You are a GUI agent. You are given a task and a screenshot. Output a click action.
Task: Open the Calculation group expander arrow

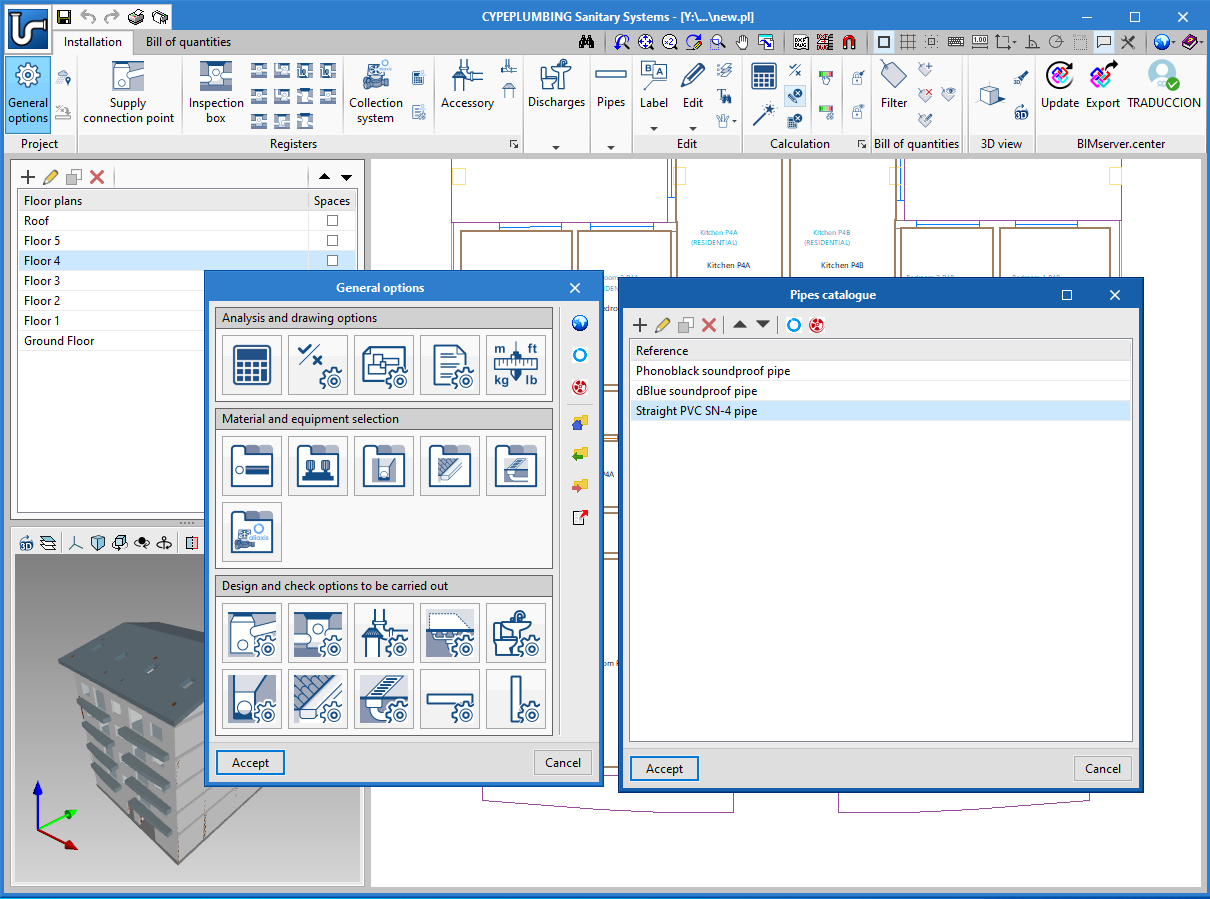tap(862, 145)
